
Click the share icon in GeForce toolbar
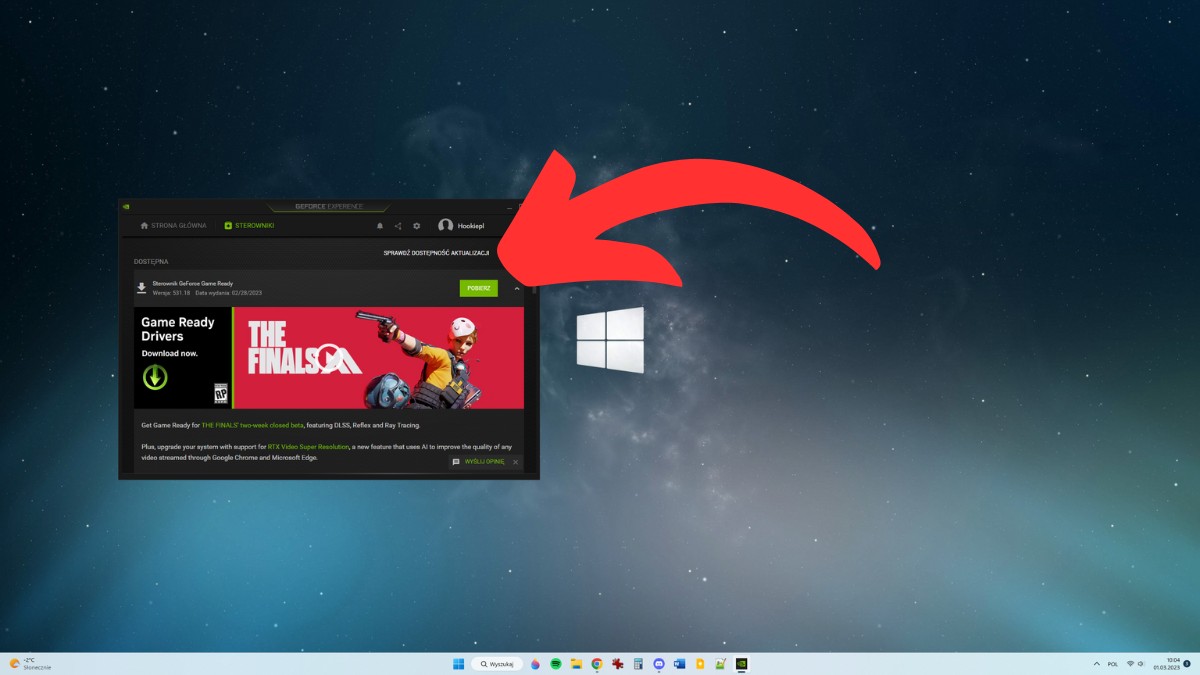pyautogui.click(x=398, y=226)
